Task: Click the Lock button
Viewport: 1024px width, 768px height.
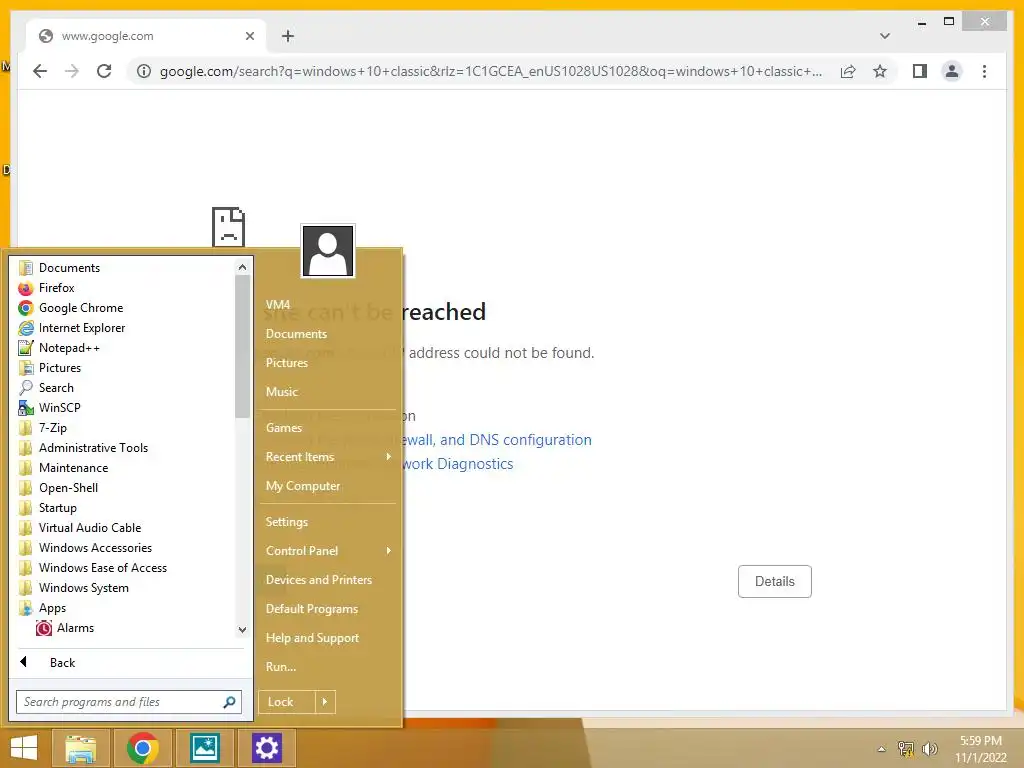Action: (x=287, y=702)
